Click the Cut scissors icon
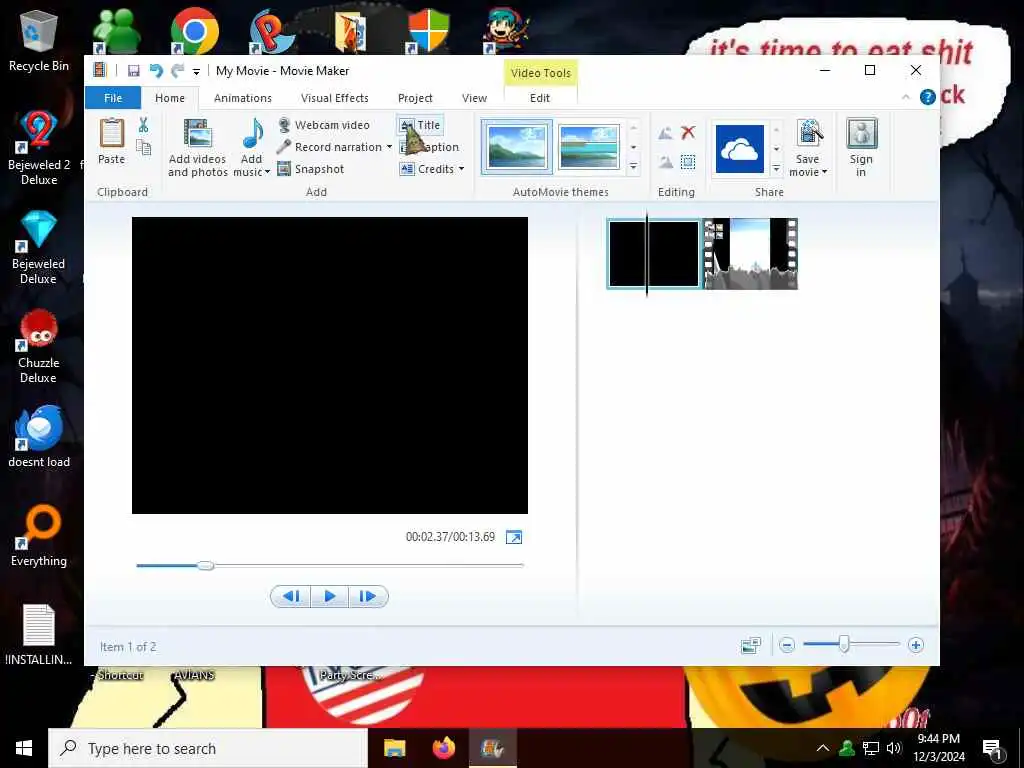The height and width of the screenshot is (768, 1024). pos(144,125)
